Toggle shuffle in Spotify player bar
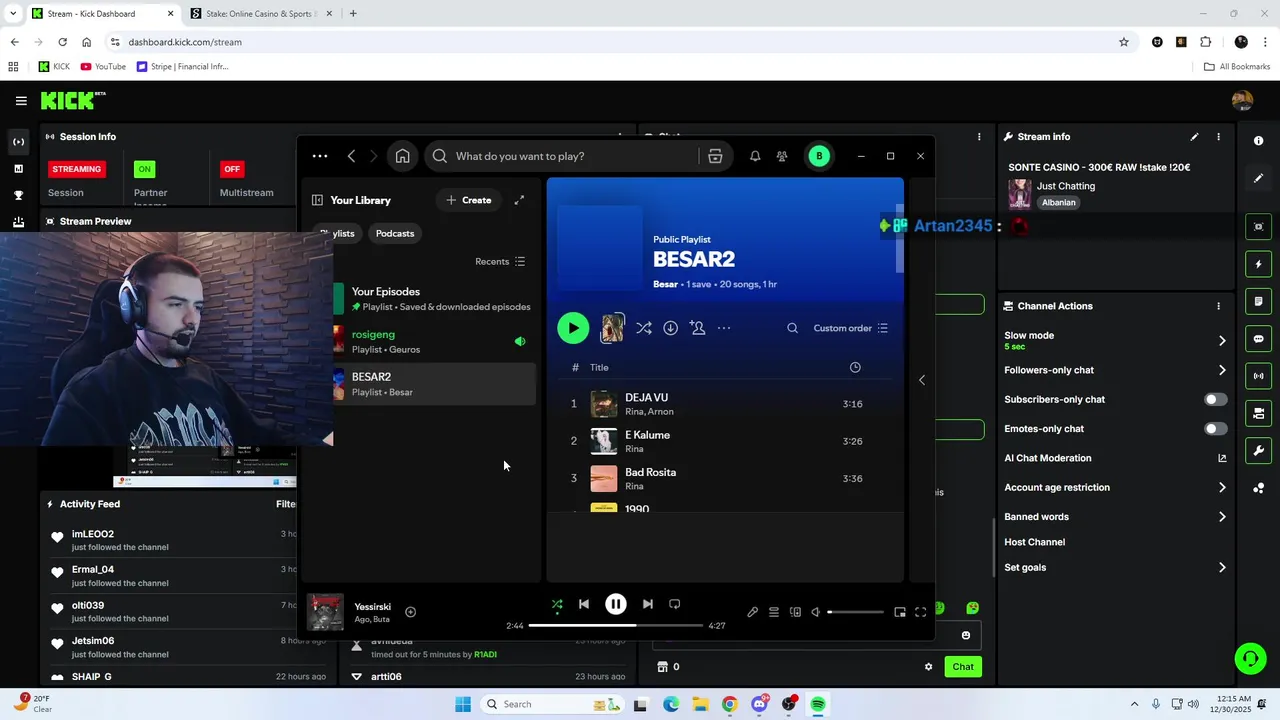Screen dimensions: 1280x720 [557, 604]
